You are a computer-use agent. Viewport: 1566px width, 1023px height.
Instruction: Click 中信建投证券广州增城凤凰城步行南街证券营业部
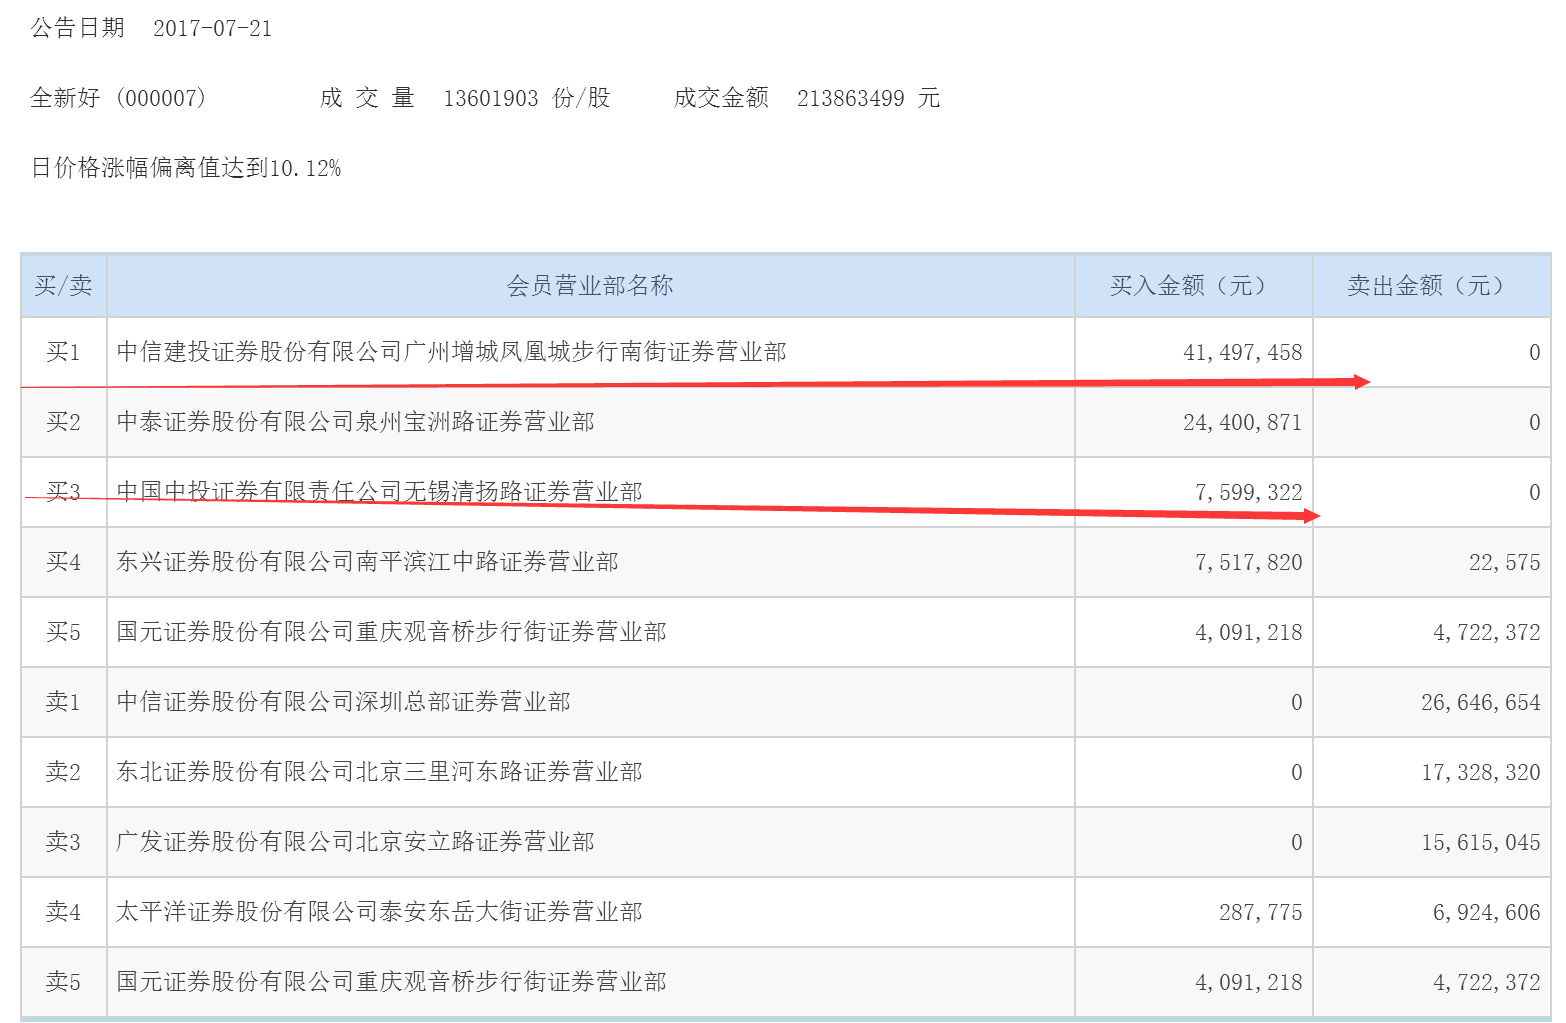(452, 352)
